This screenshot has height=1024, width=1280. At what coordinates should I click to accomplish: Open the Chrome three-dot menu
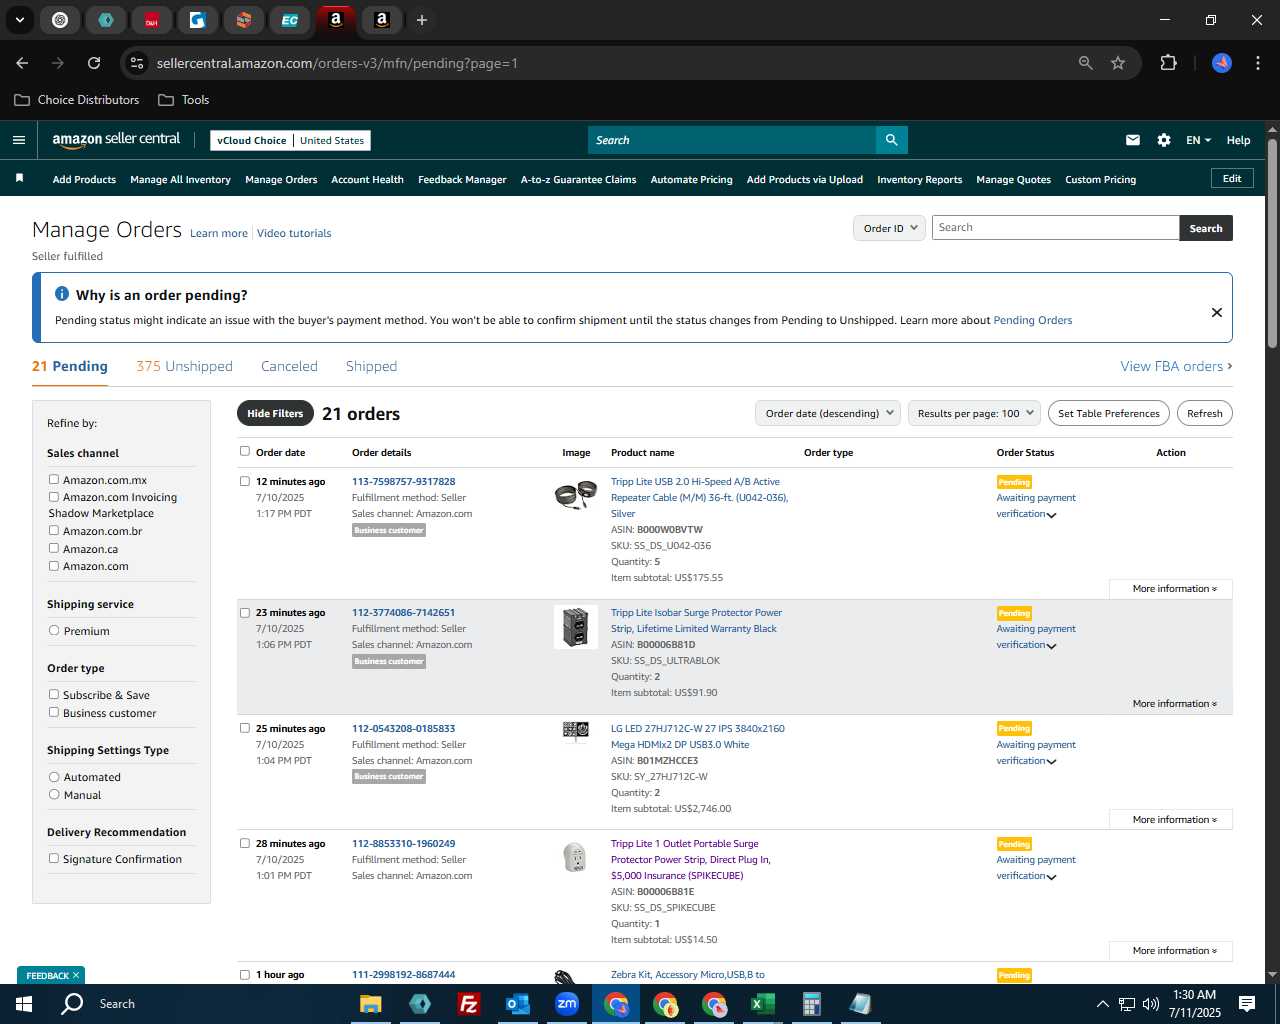(x=1256, y=63)
